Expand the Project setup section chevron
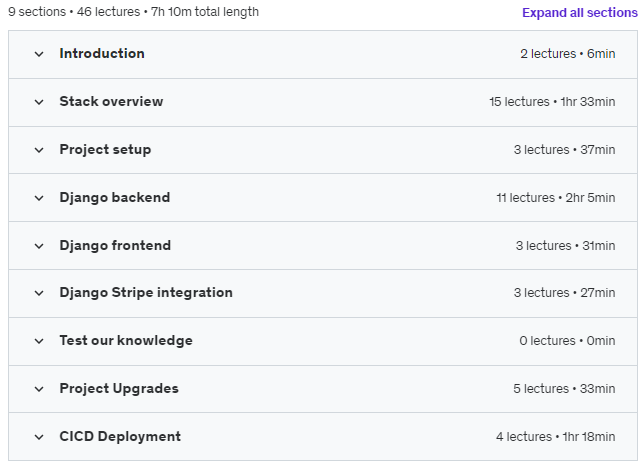644x465 pixels. point(39,150)
